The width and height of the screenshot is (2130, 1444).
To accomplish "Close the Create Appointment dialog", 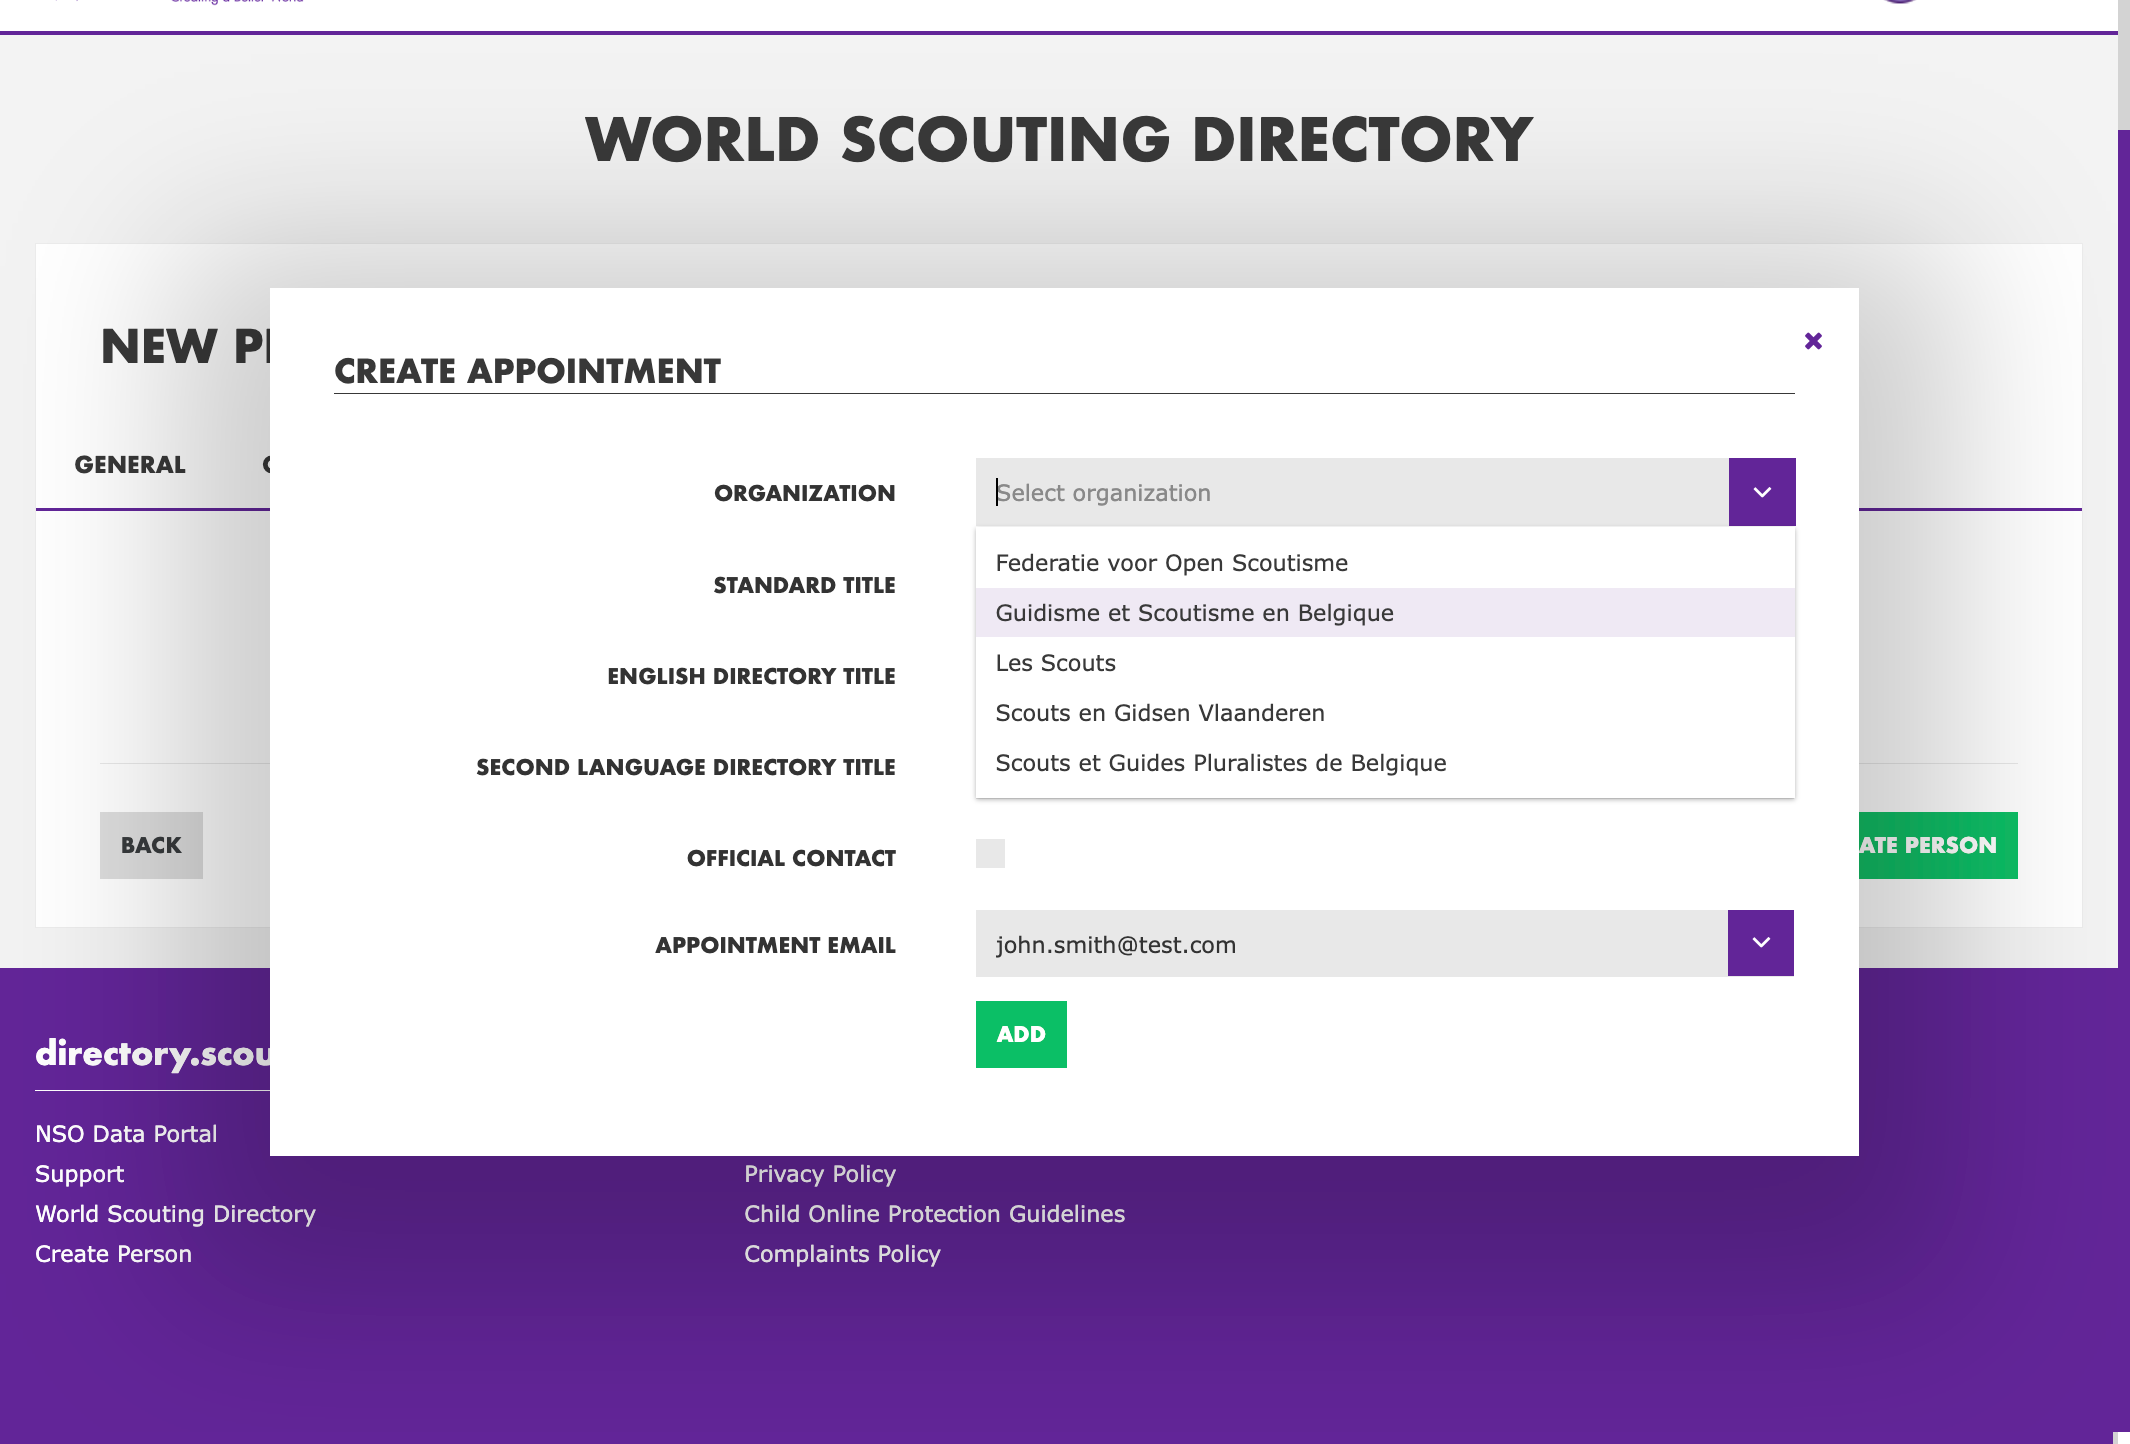I will click(1813, 341).
